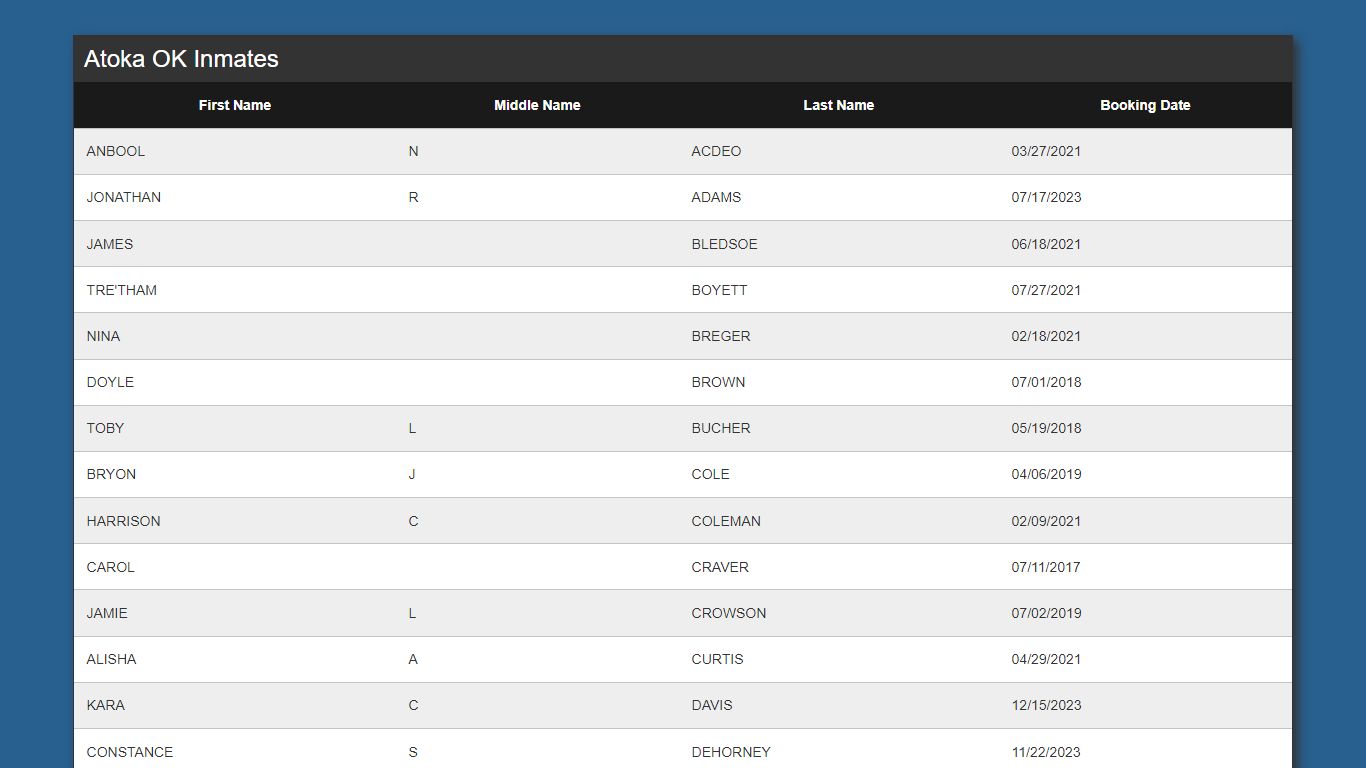1366x768 pixels.
Task: Click booking date 02/18/2021
Action: click(1046, 336)
